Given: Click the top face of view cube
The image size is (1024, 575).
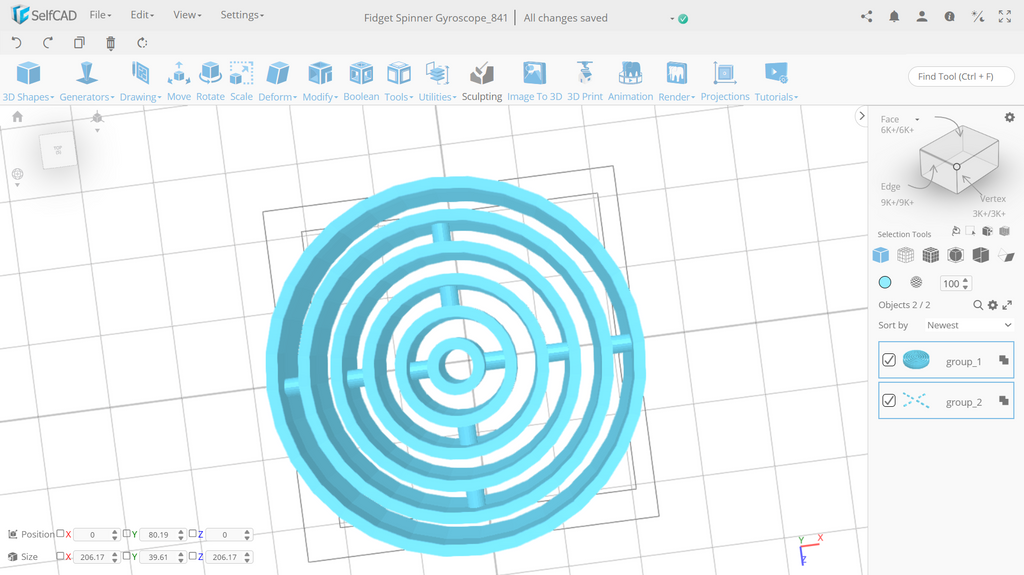Looking at the screenshot, I should pyautogui.click(x=58, y=150).
